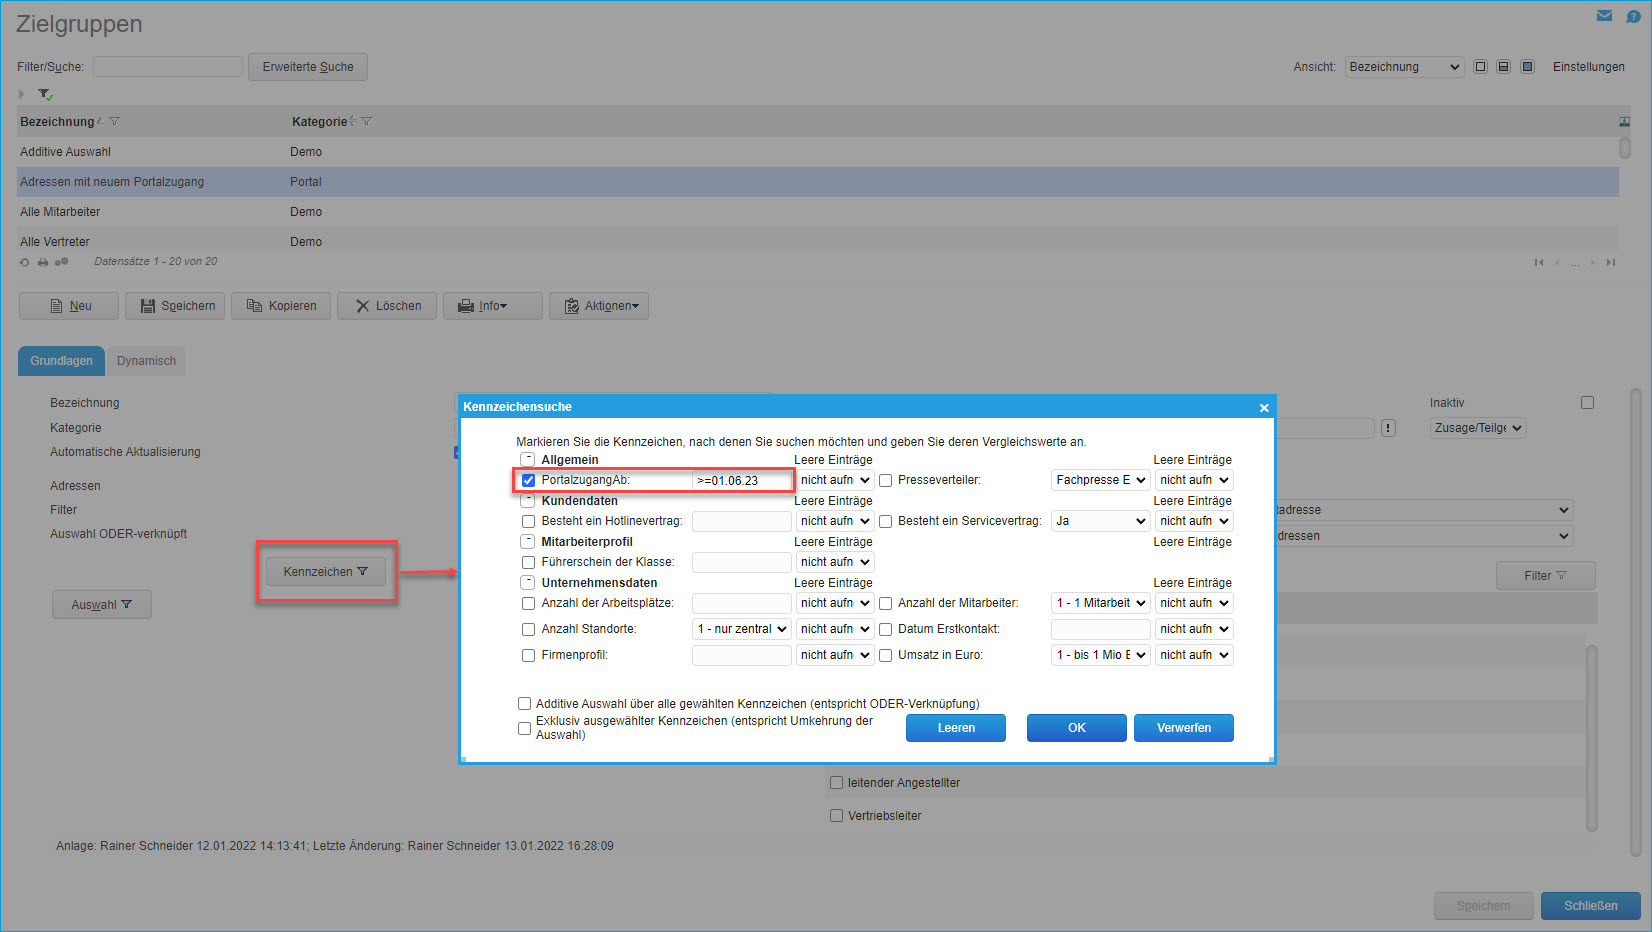
Task: Open help via the question mark icon
Action: pos(1633,16)
